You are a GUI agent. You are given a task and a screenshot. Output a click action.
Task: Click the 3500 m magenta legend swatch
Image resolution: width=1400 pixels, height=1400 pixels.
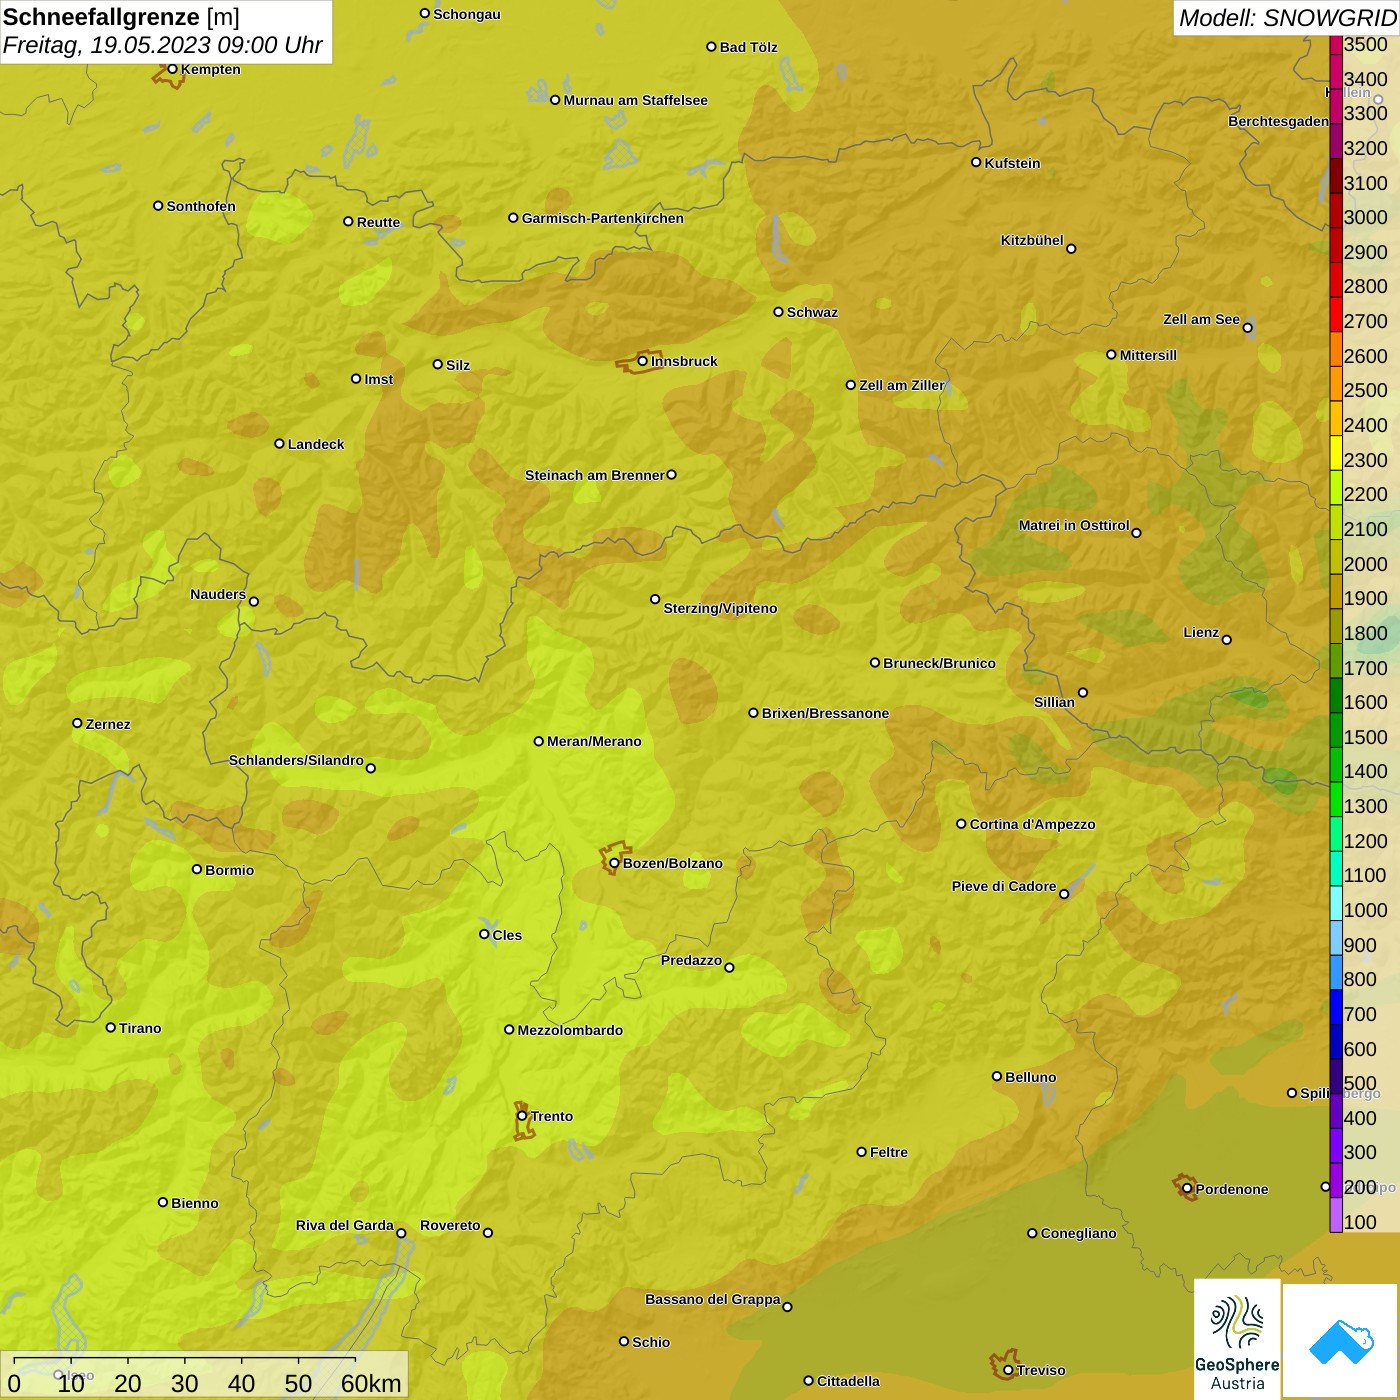1335,44
